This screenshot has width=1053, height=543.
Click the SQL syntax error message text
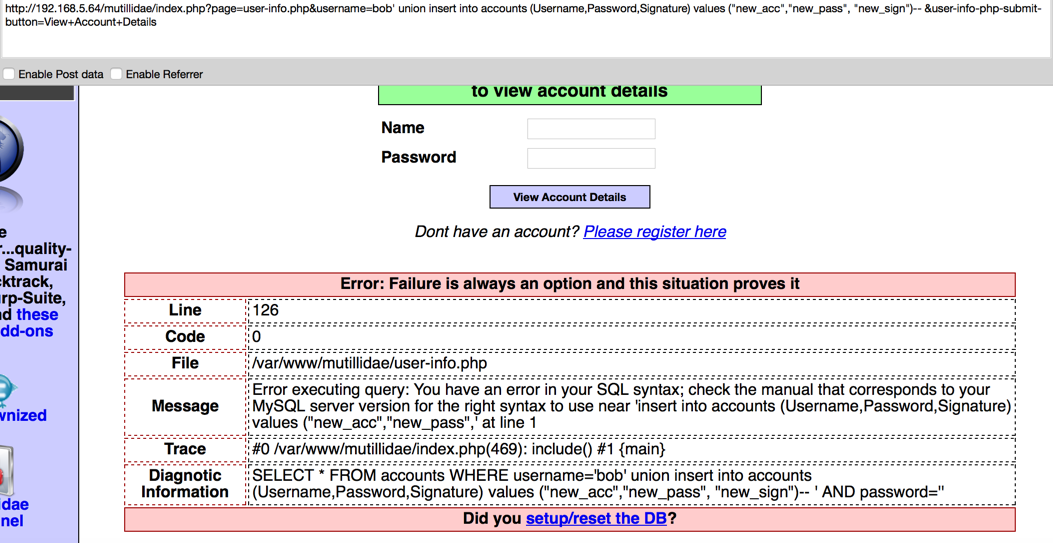[x=631, y=406]
